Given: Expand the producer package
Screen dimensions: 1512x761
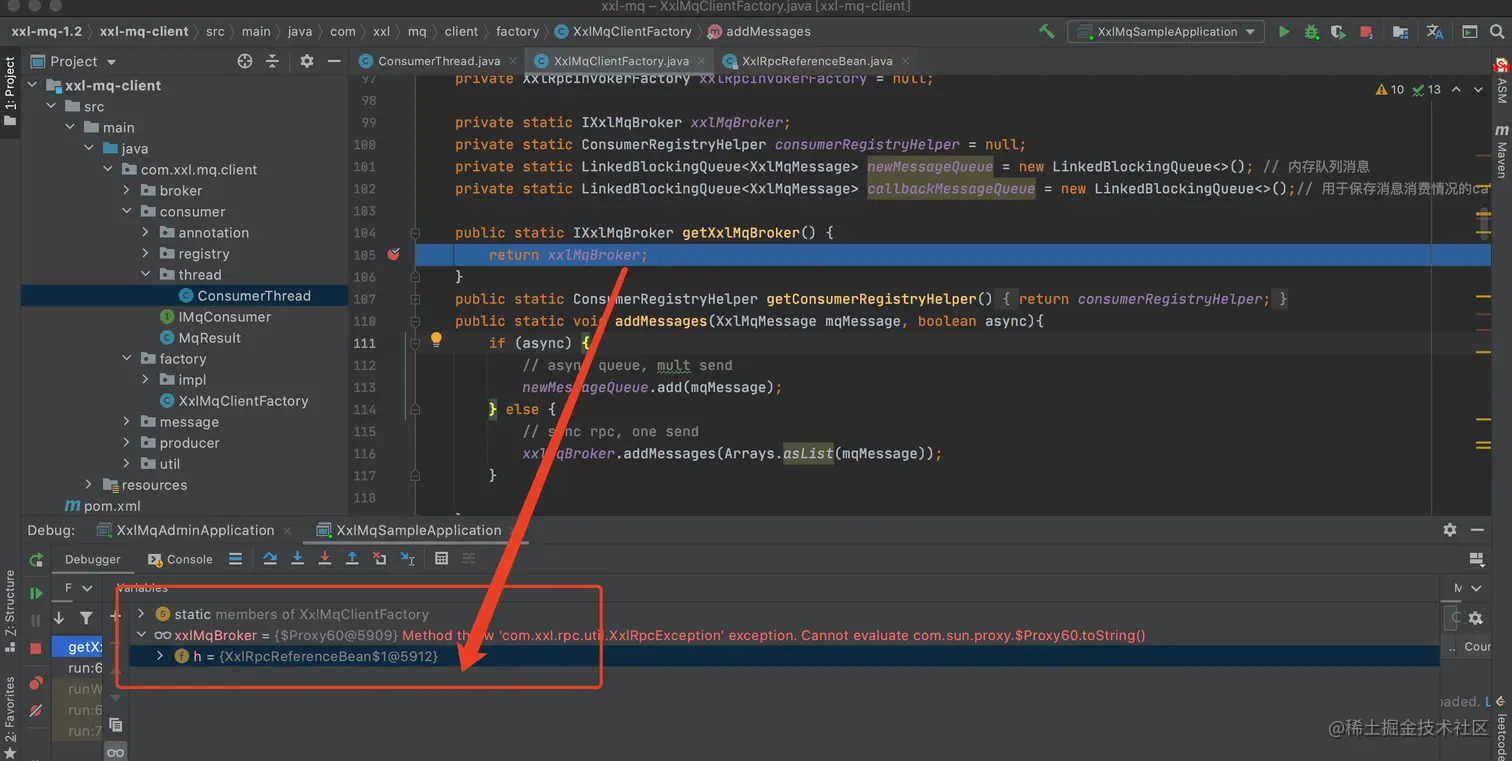Looking at the screenshot, I should pos(127,442).
